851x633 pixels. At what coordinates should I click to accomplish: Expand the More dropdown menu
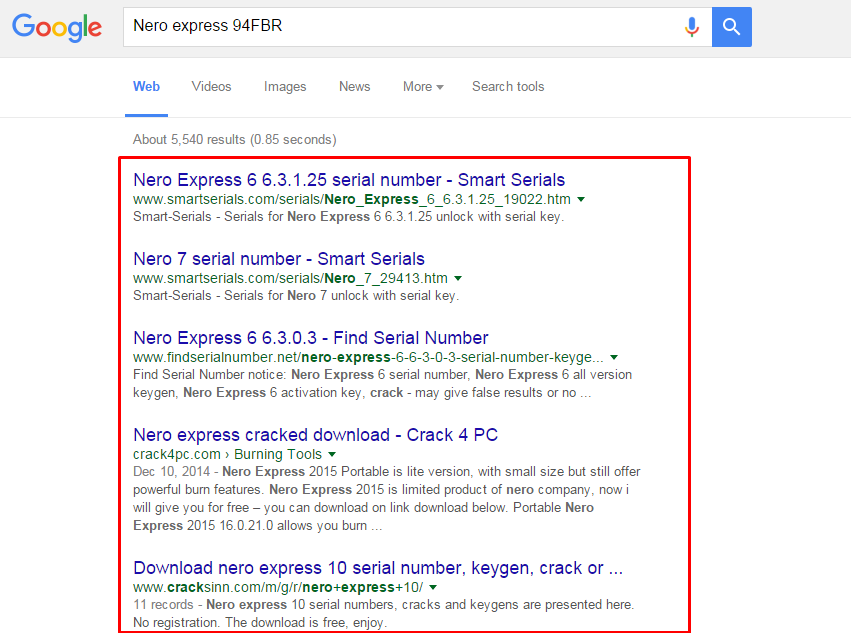click(x=423, y=86)
